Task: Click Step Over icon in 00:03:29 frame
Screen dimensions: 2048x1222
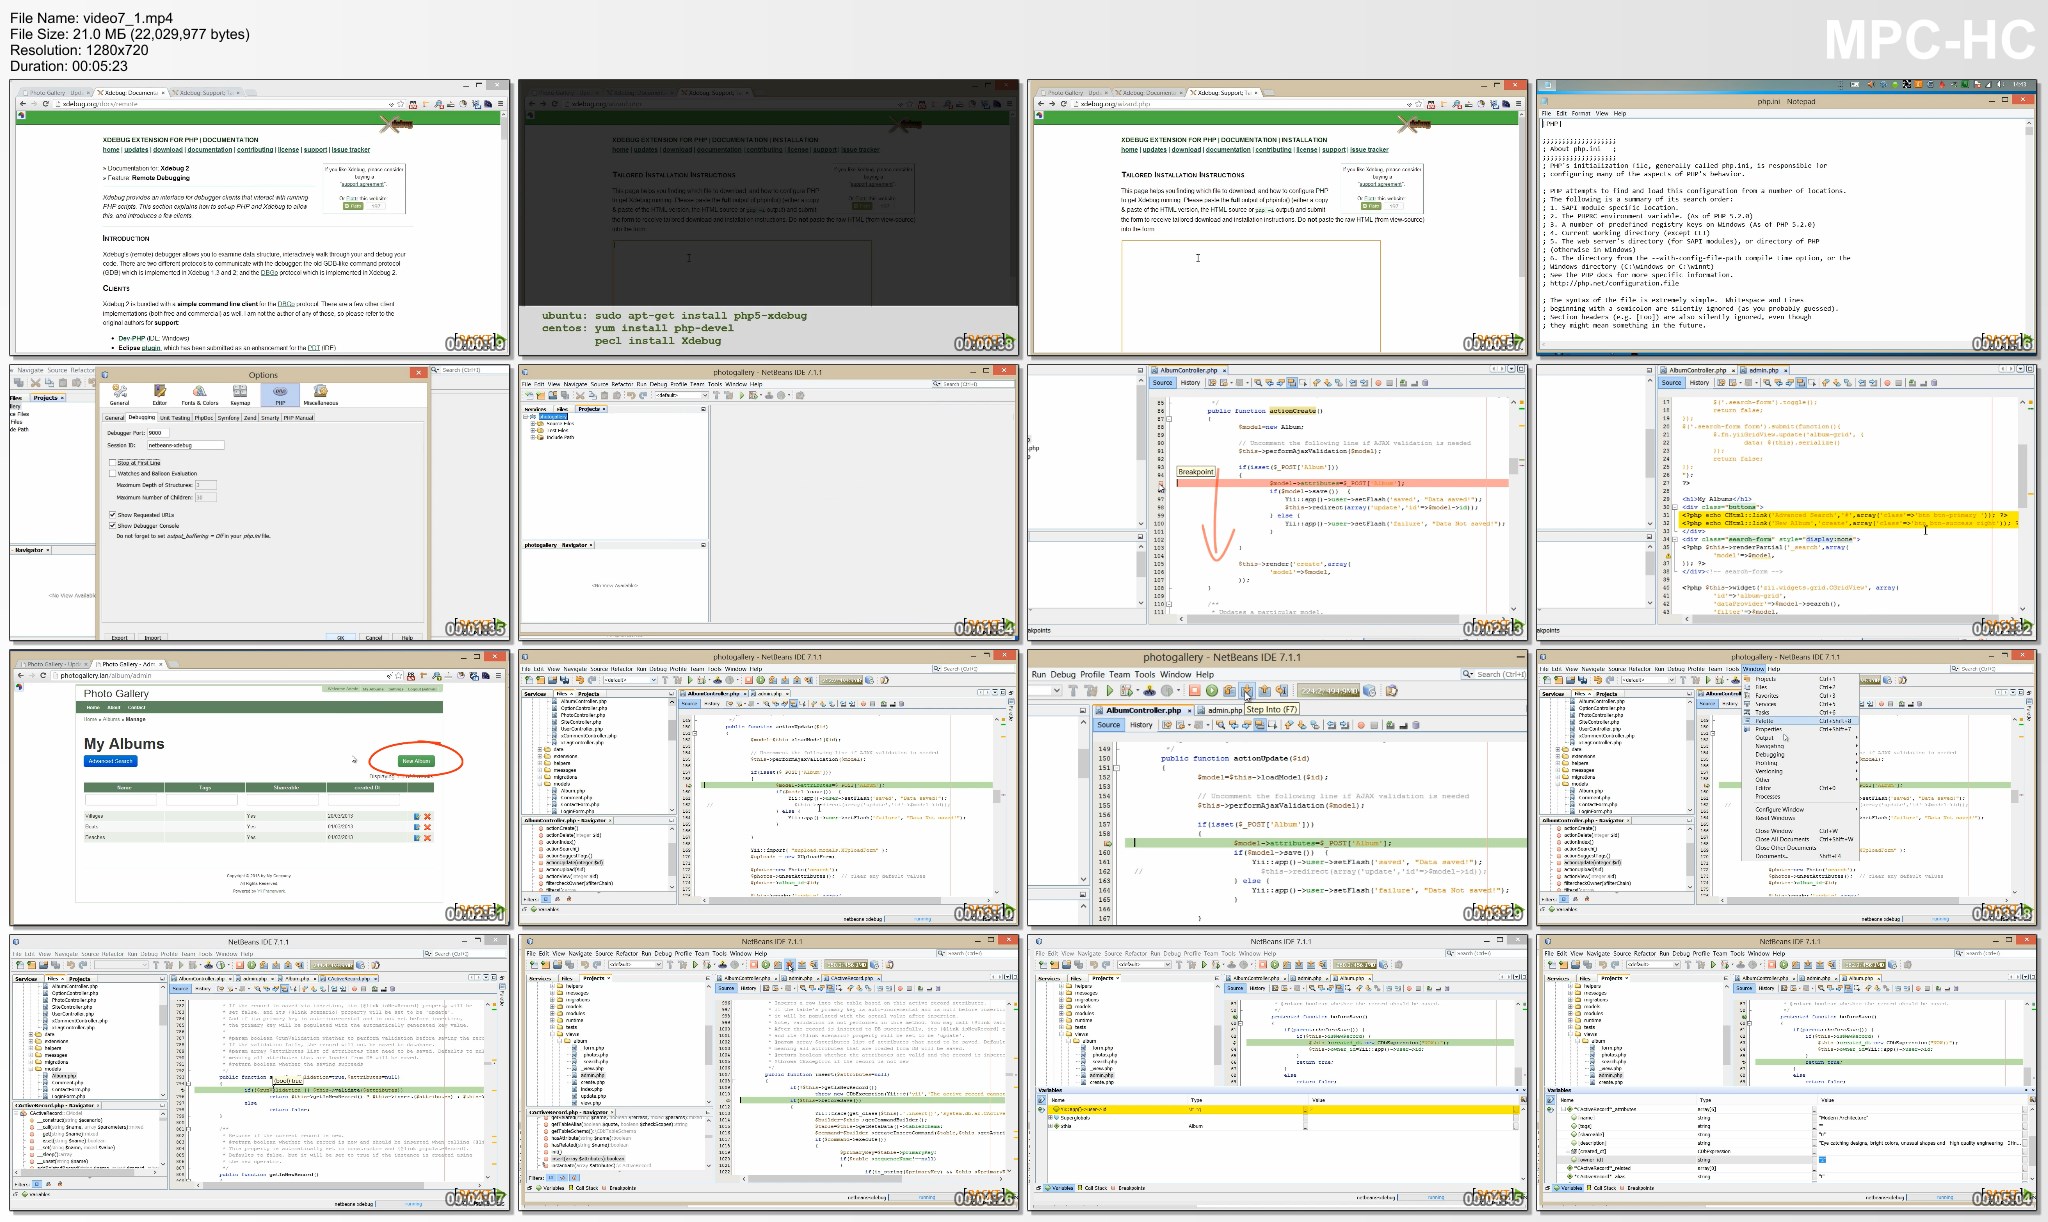Action: tap(1229, 690)
